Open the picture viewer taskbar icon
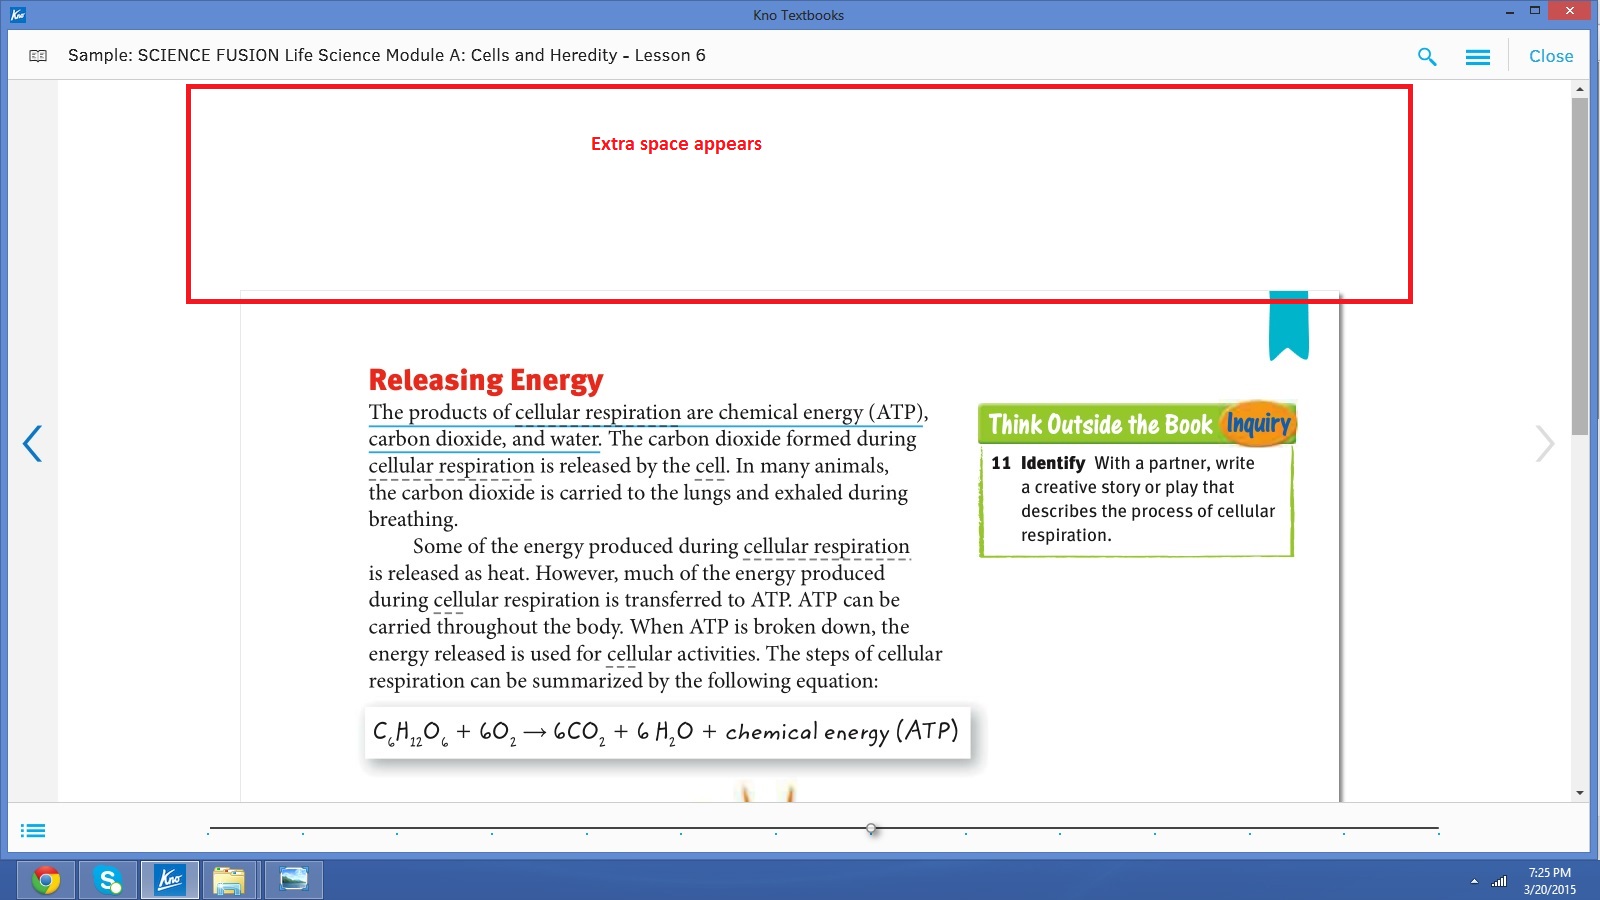This screenshot has height=900, width=1600. 294,880
